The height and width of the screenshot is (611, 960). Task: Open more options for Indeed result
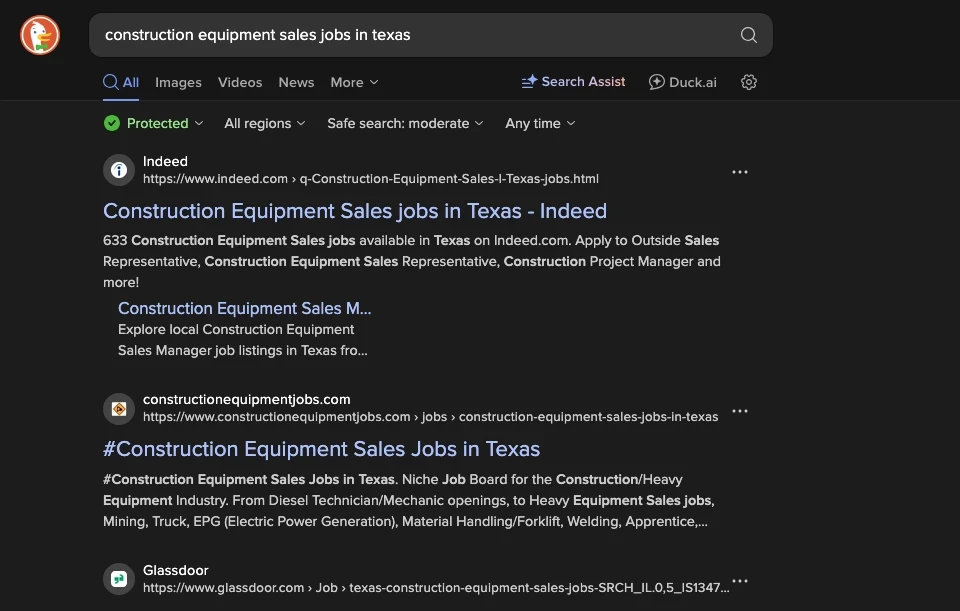pyautogui.click(x=740, y=172)
